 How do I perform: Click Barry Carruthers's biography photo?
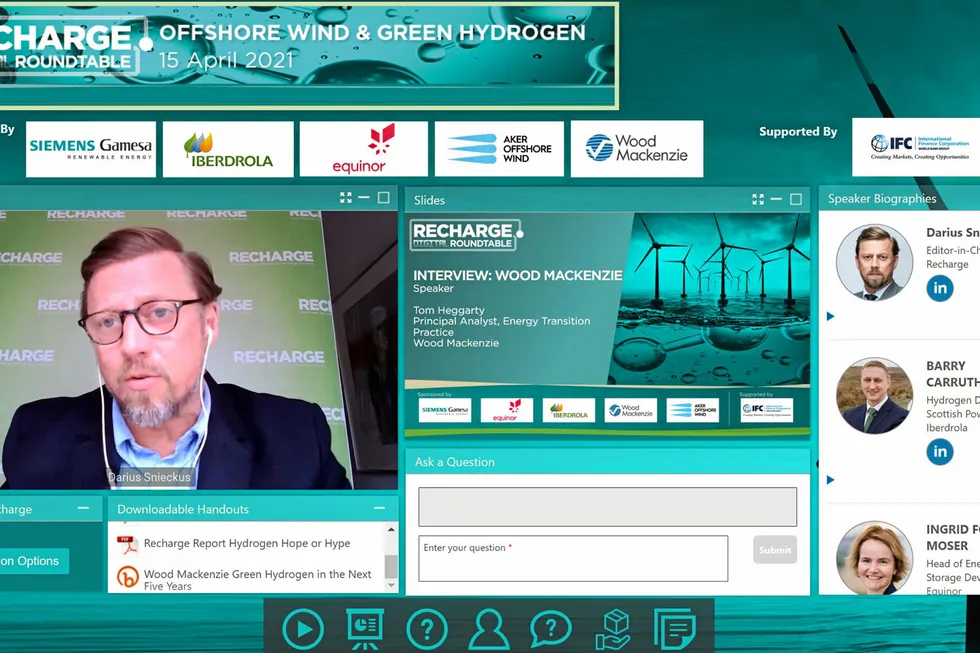(874, 396)
